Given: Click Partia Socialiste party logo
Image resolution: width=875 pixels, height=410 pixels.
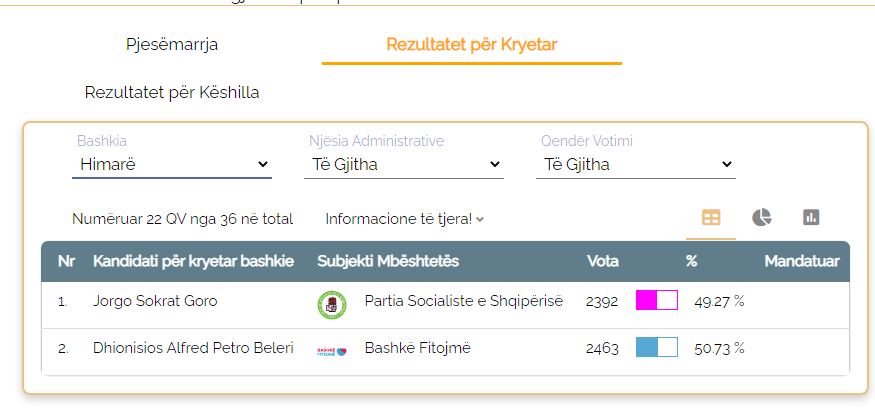Looking at the screenshot, I should [x=331, y=305].
